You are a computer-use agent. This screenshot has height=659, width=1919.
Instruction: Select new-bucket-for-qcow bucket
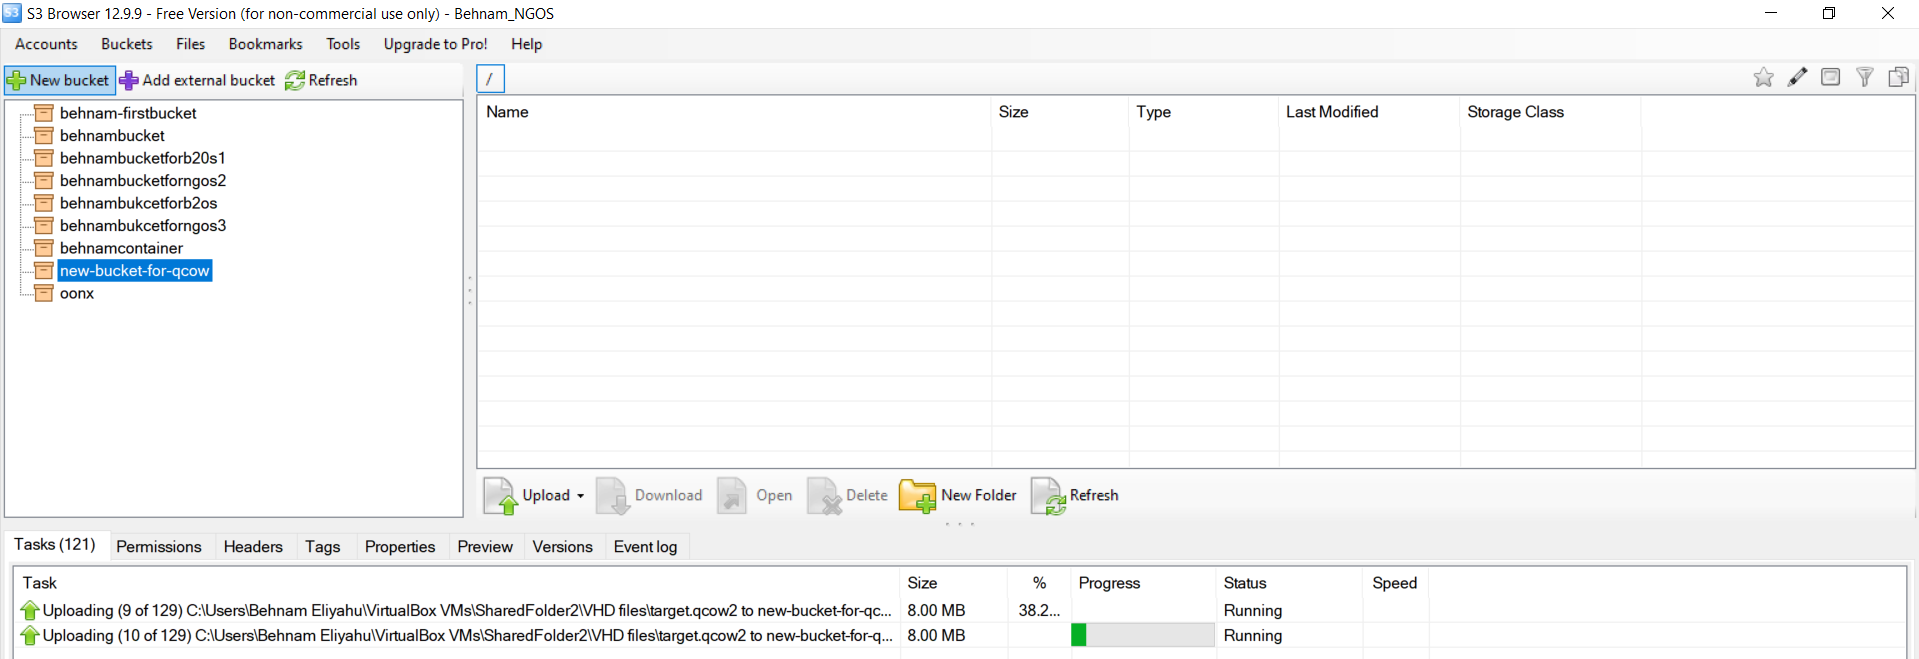click(134, 271)
